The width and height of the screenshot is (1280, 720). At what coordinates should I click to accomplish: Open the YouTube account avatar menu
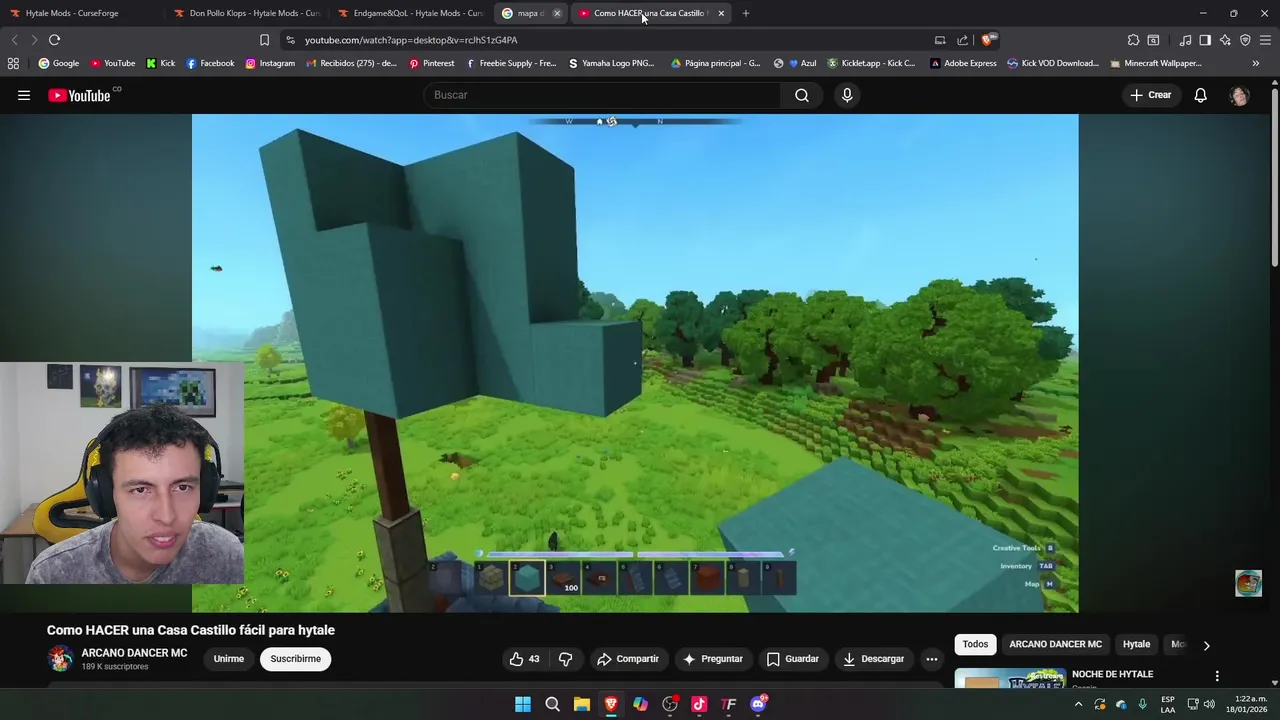pos(1239,95)
